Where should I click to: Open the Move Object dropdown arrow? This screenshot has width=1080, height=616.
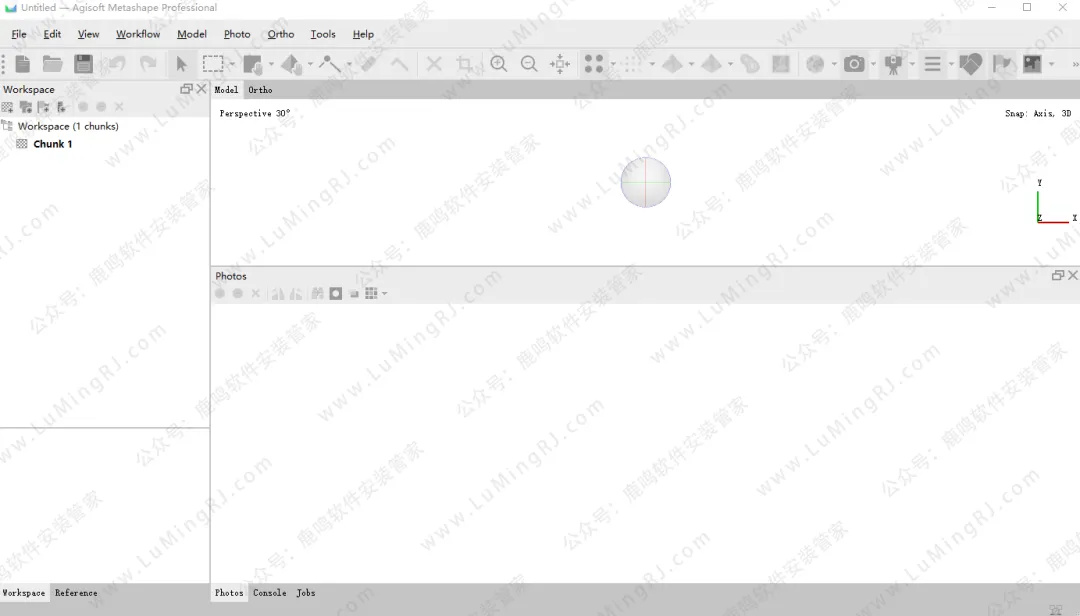(x=310, y=64)
